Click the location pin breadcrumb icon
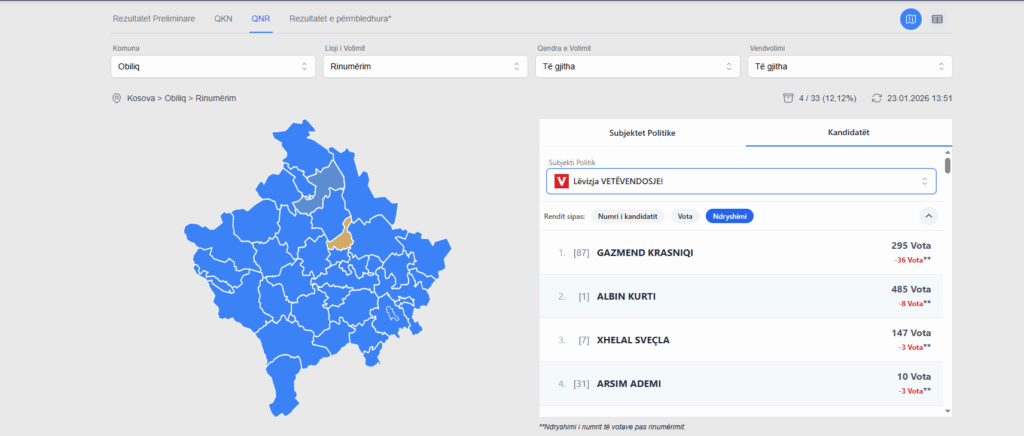This screenshot has width=1024, height=436. pyautogui.click(x=117, y=98)
